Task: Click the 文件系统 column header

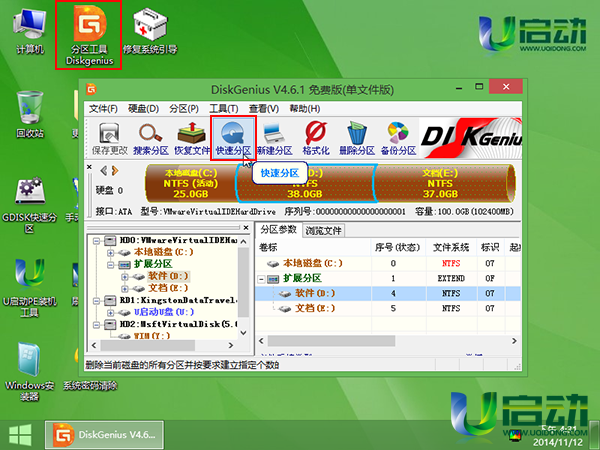Action: [x=451, y=248]
